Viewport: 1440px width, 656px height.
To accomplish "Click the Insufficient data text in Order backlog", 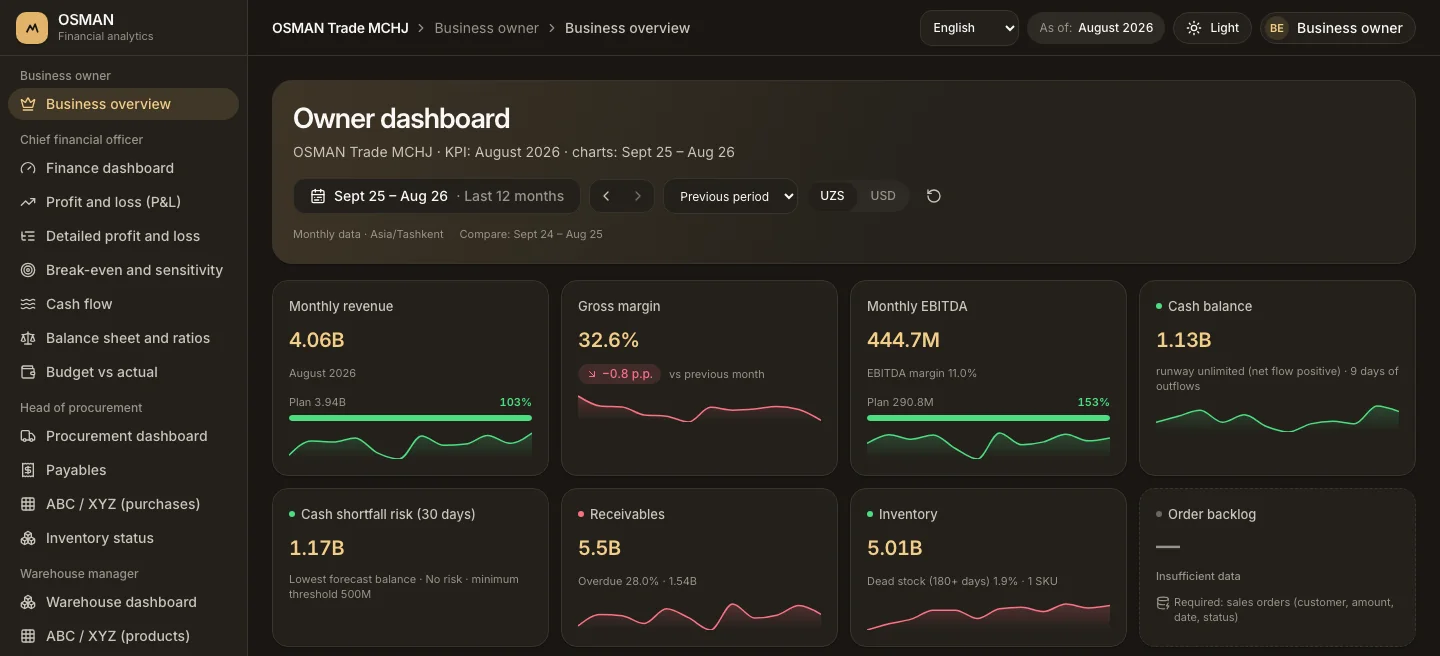I will [1198, 576].
